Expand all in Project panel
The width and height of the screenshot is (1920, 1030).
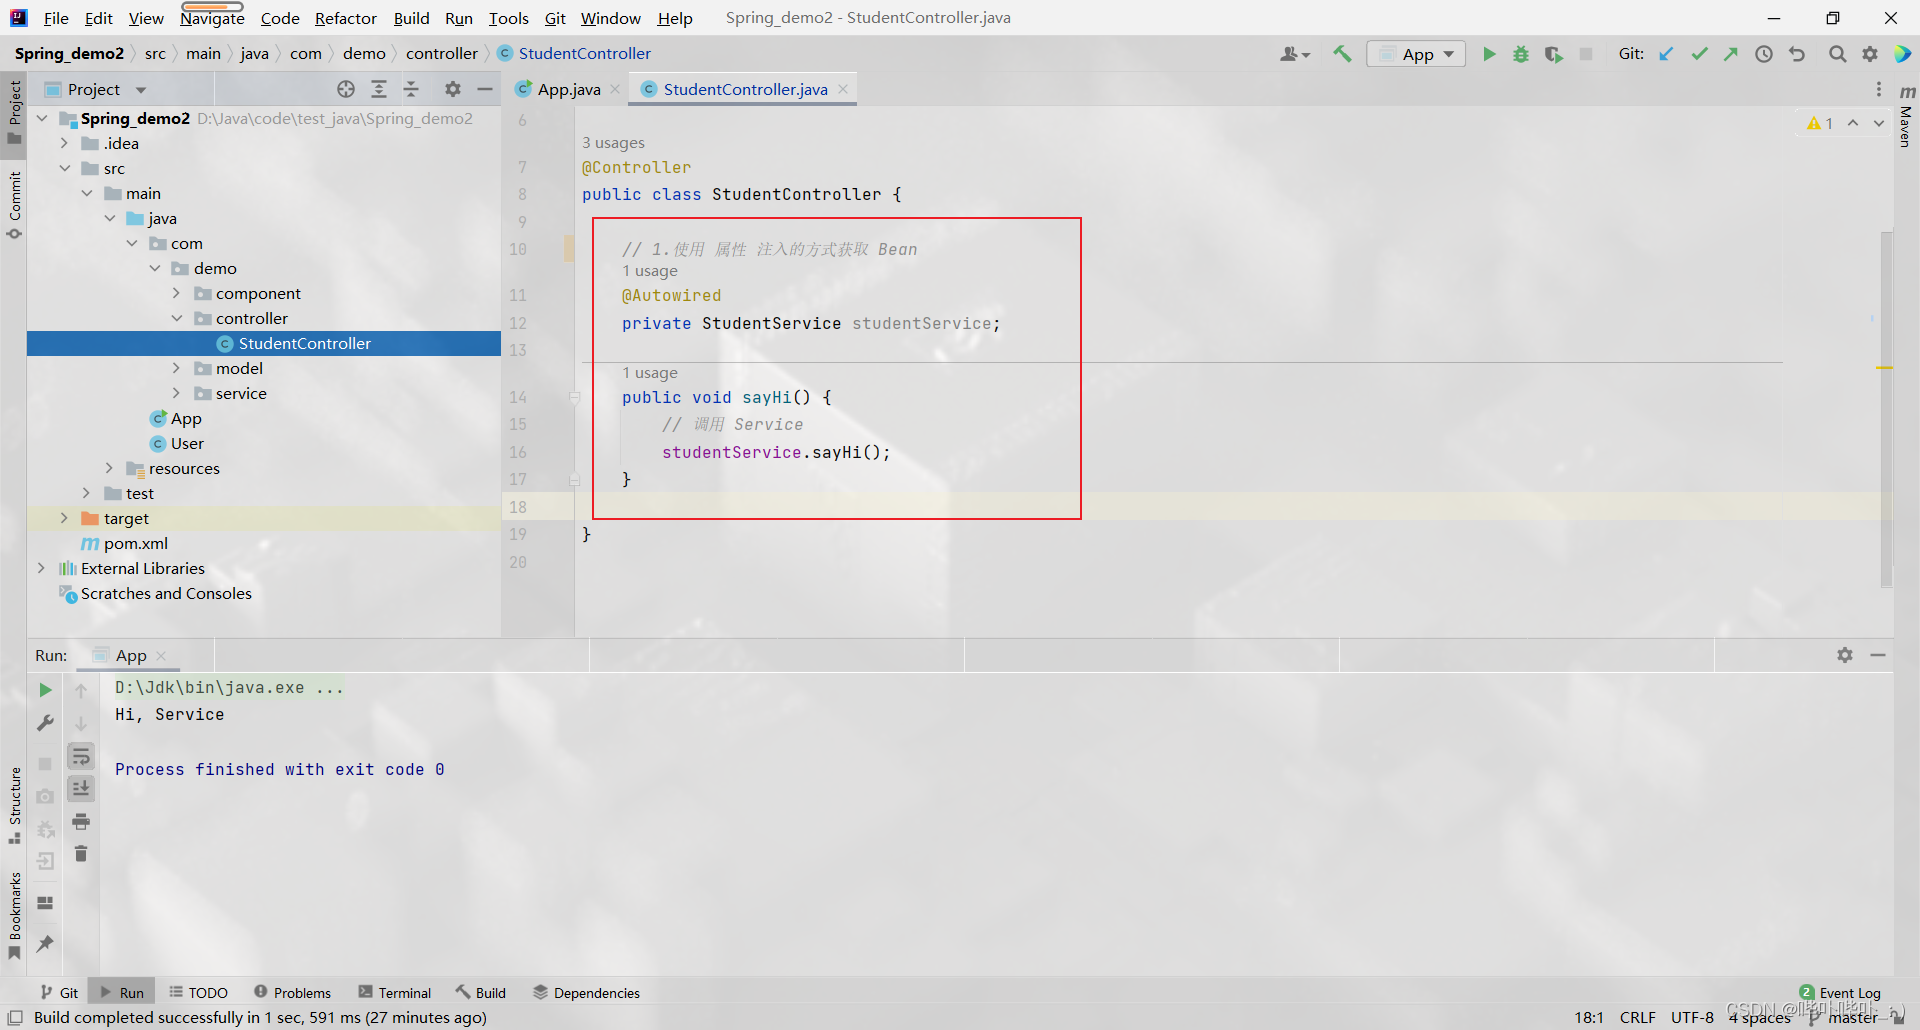click(x=379, y=89)
